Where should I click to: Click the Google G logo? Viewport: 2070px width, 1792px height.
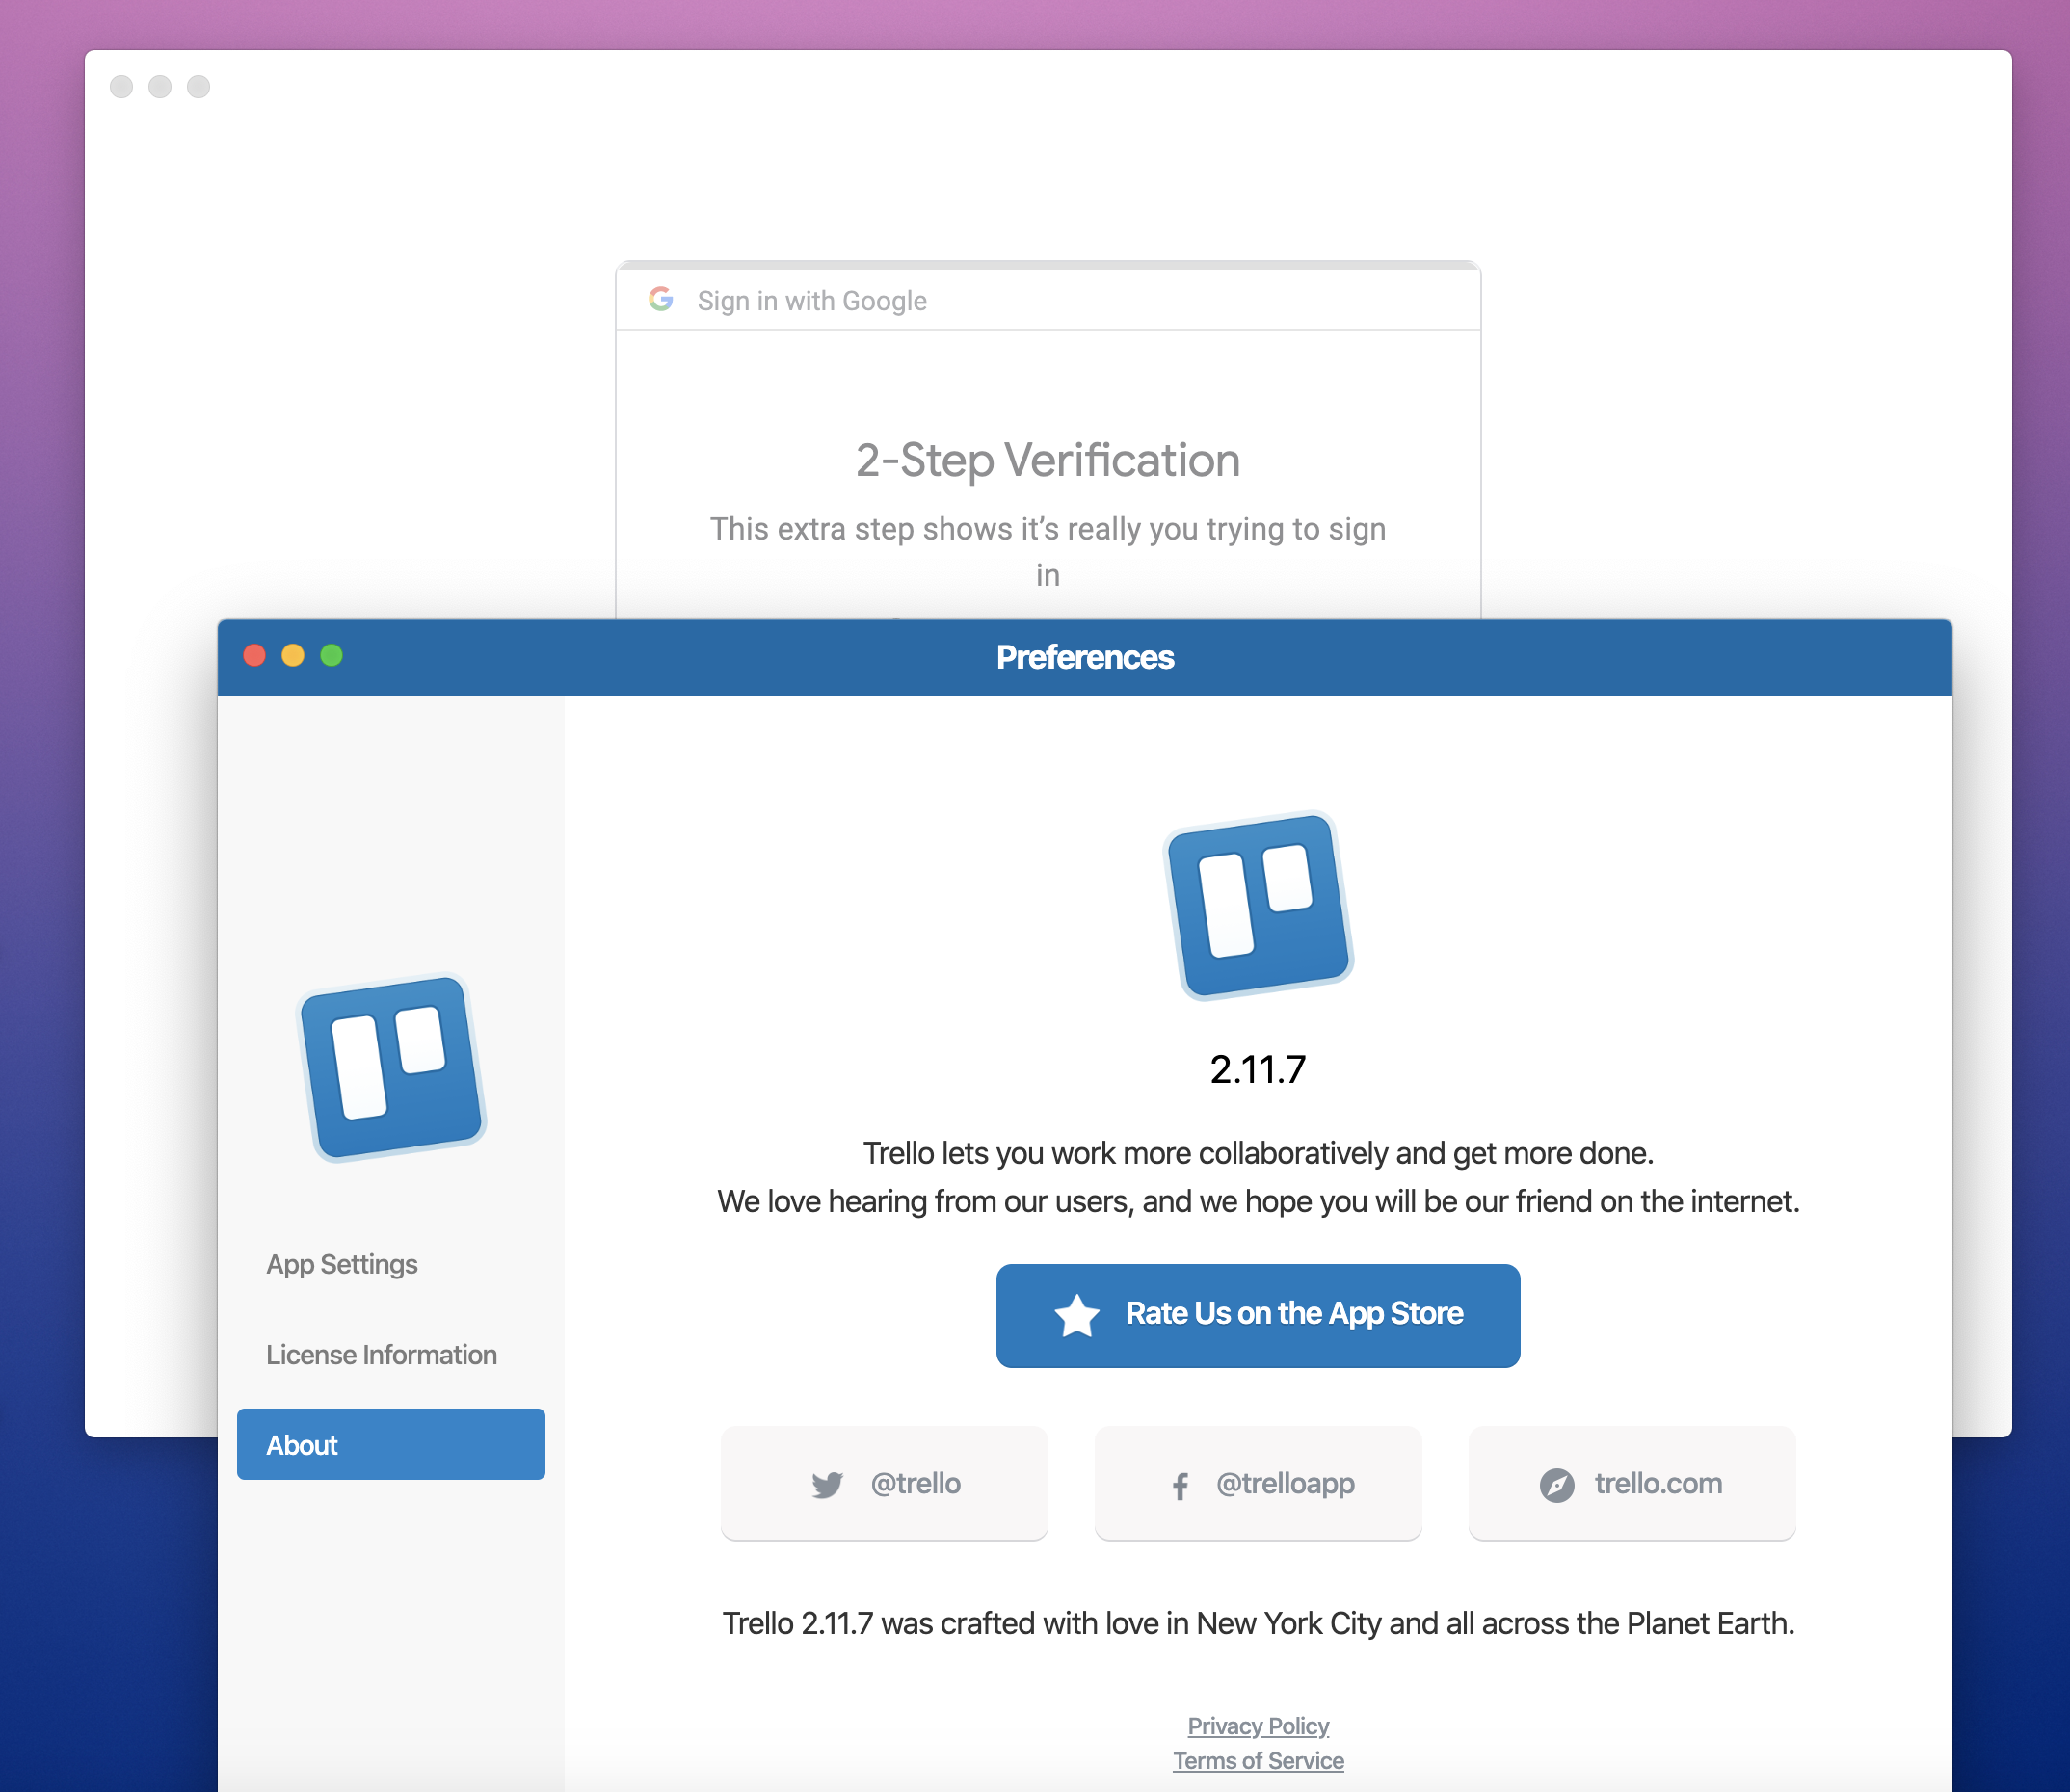(x=661, y=299)
